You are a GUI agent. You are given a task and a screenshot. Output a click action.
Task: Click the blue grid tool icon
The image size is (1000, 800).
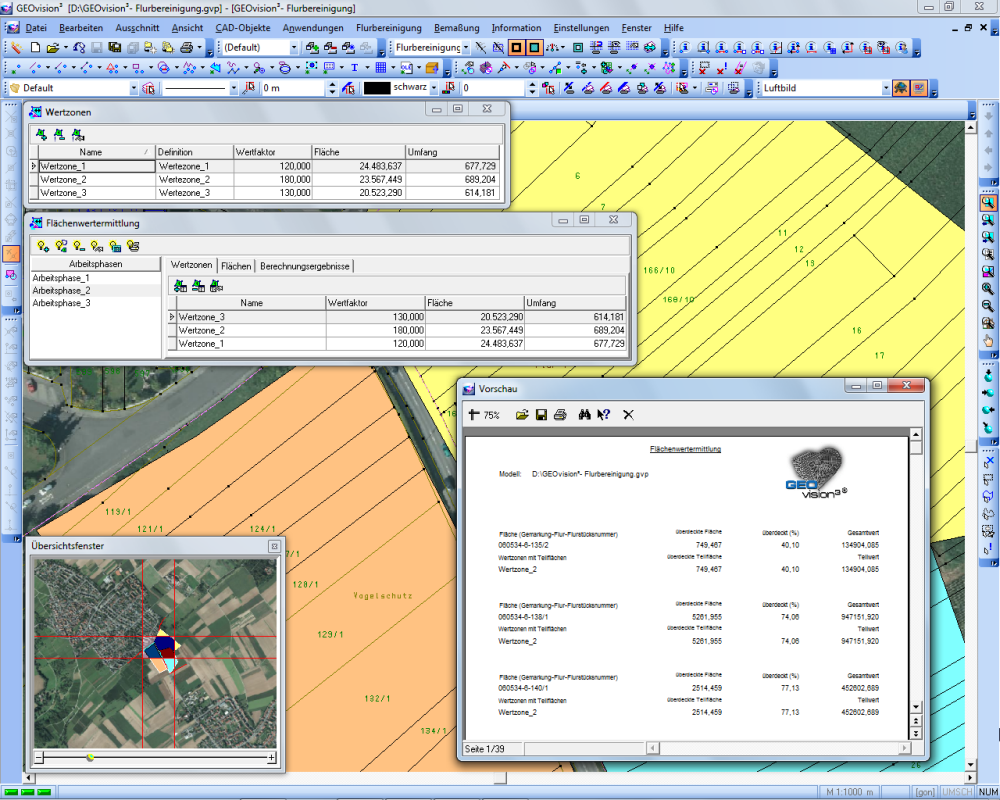381,67
